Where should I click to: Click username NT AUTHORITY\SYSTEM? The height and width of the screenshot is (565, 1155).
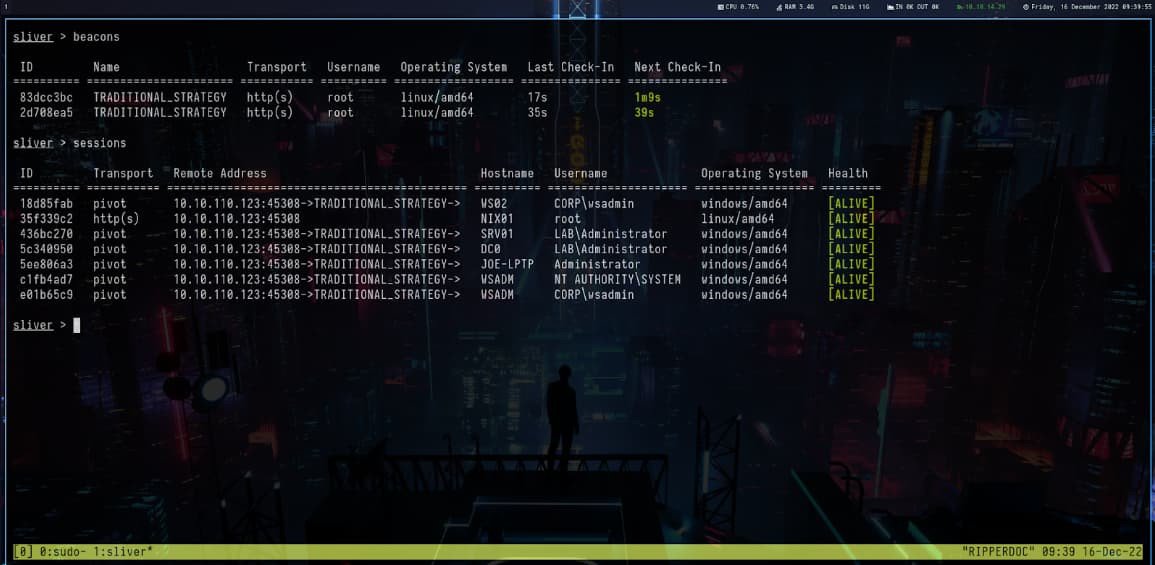click(x=617, y=280)
